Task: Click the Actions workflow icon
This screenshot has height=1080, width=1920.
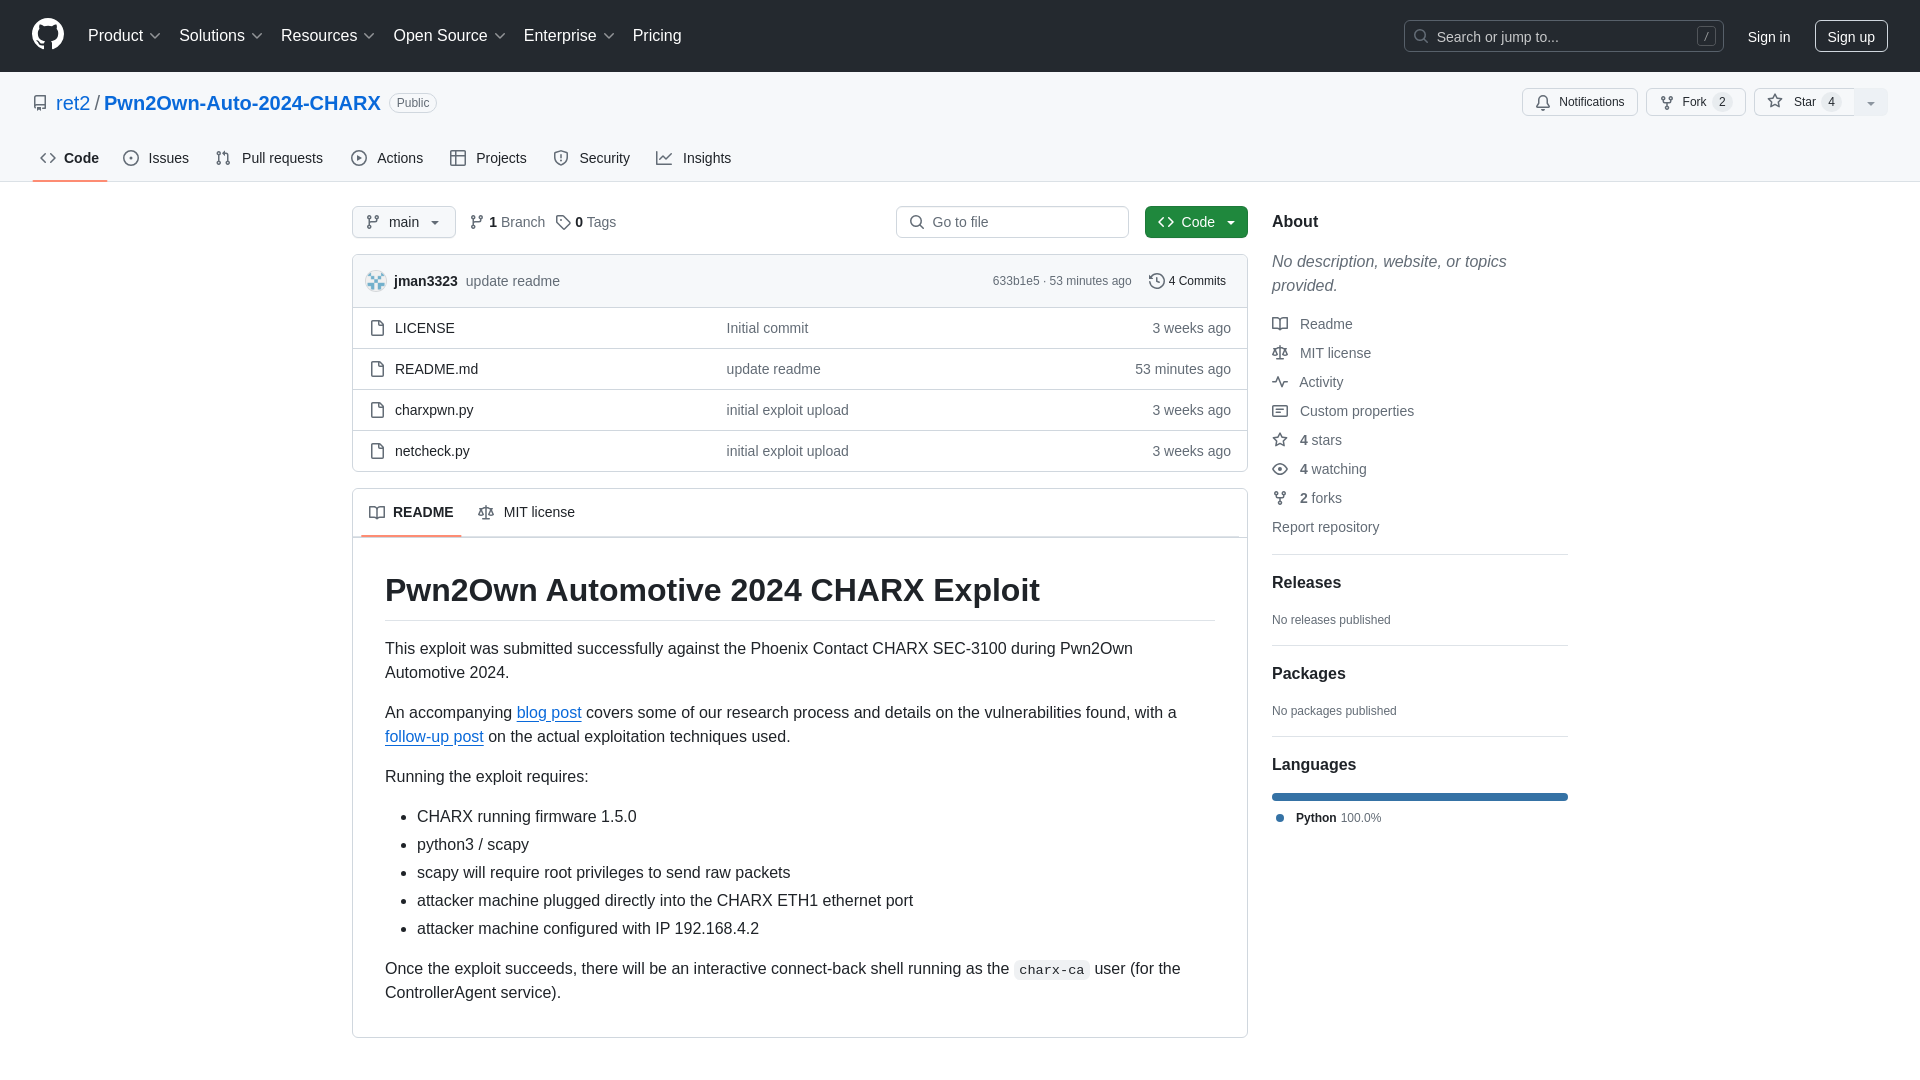Action: click(x=359, y=158)
